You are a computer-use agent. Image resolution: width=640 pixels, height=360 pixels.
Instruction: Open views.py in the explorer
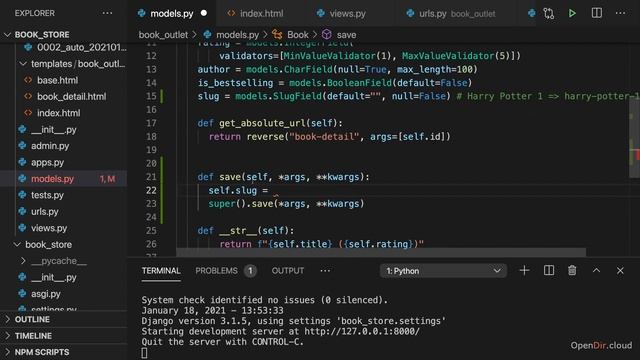click(x=49, y=228)
